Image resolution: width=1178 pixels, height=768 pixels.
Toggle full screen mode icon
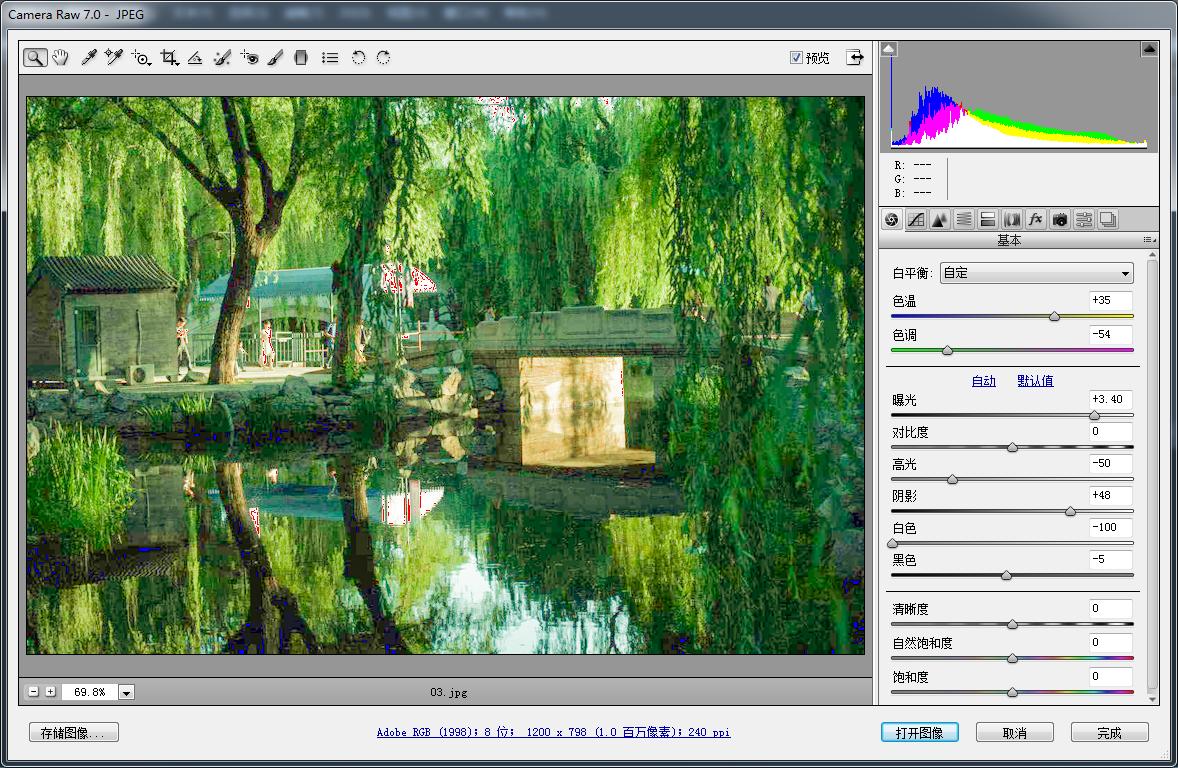coord(855,58)
